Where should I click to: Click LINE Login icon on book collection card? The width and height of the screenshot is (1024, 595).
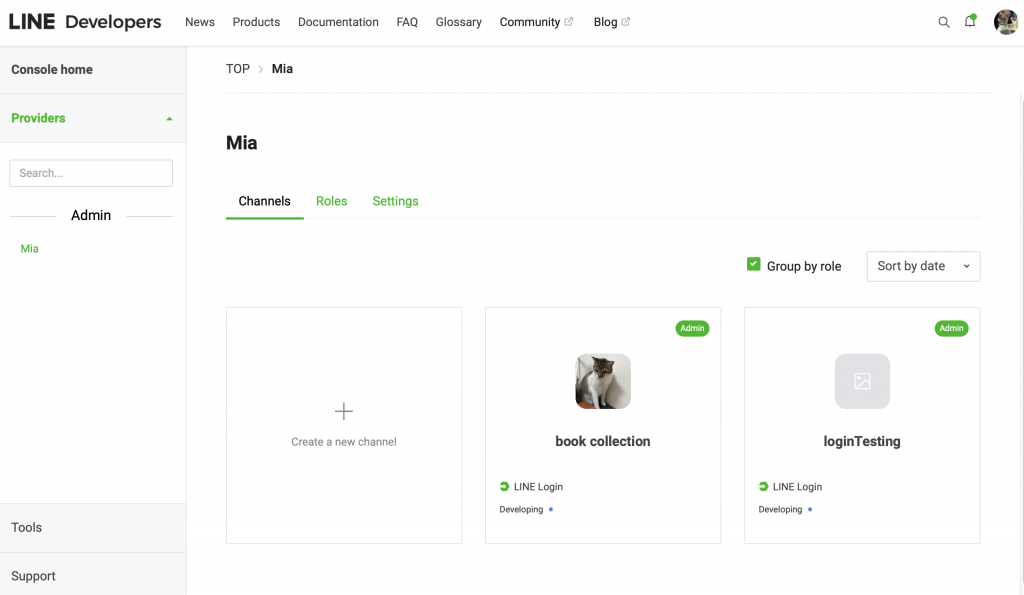[x=504, y=487]
